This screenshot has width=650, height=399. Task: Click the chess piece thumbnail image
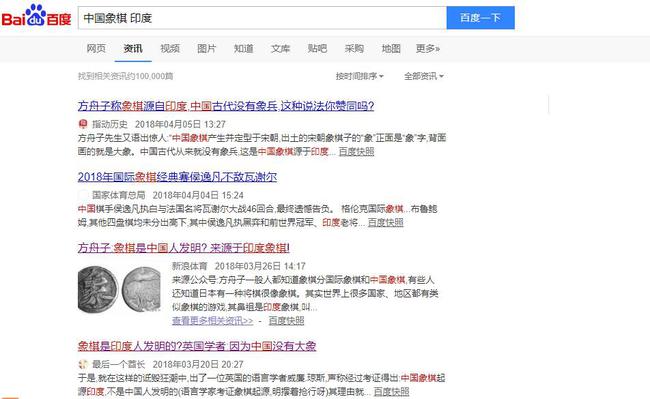[119, 289]
